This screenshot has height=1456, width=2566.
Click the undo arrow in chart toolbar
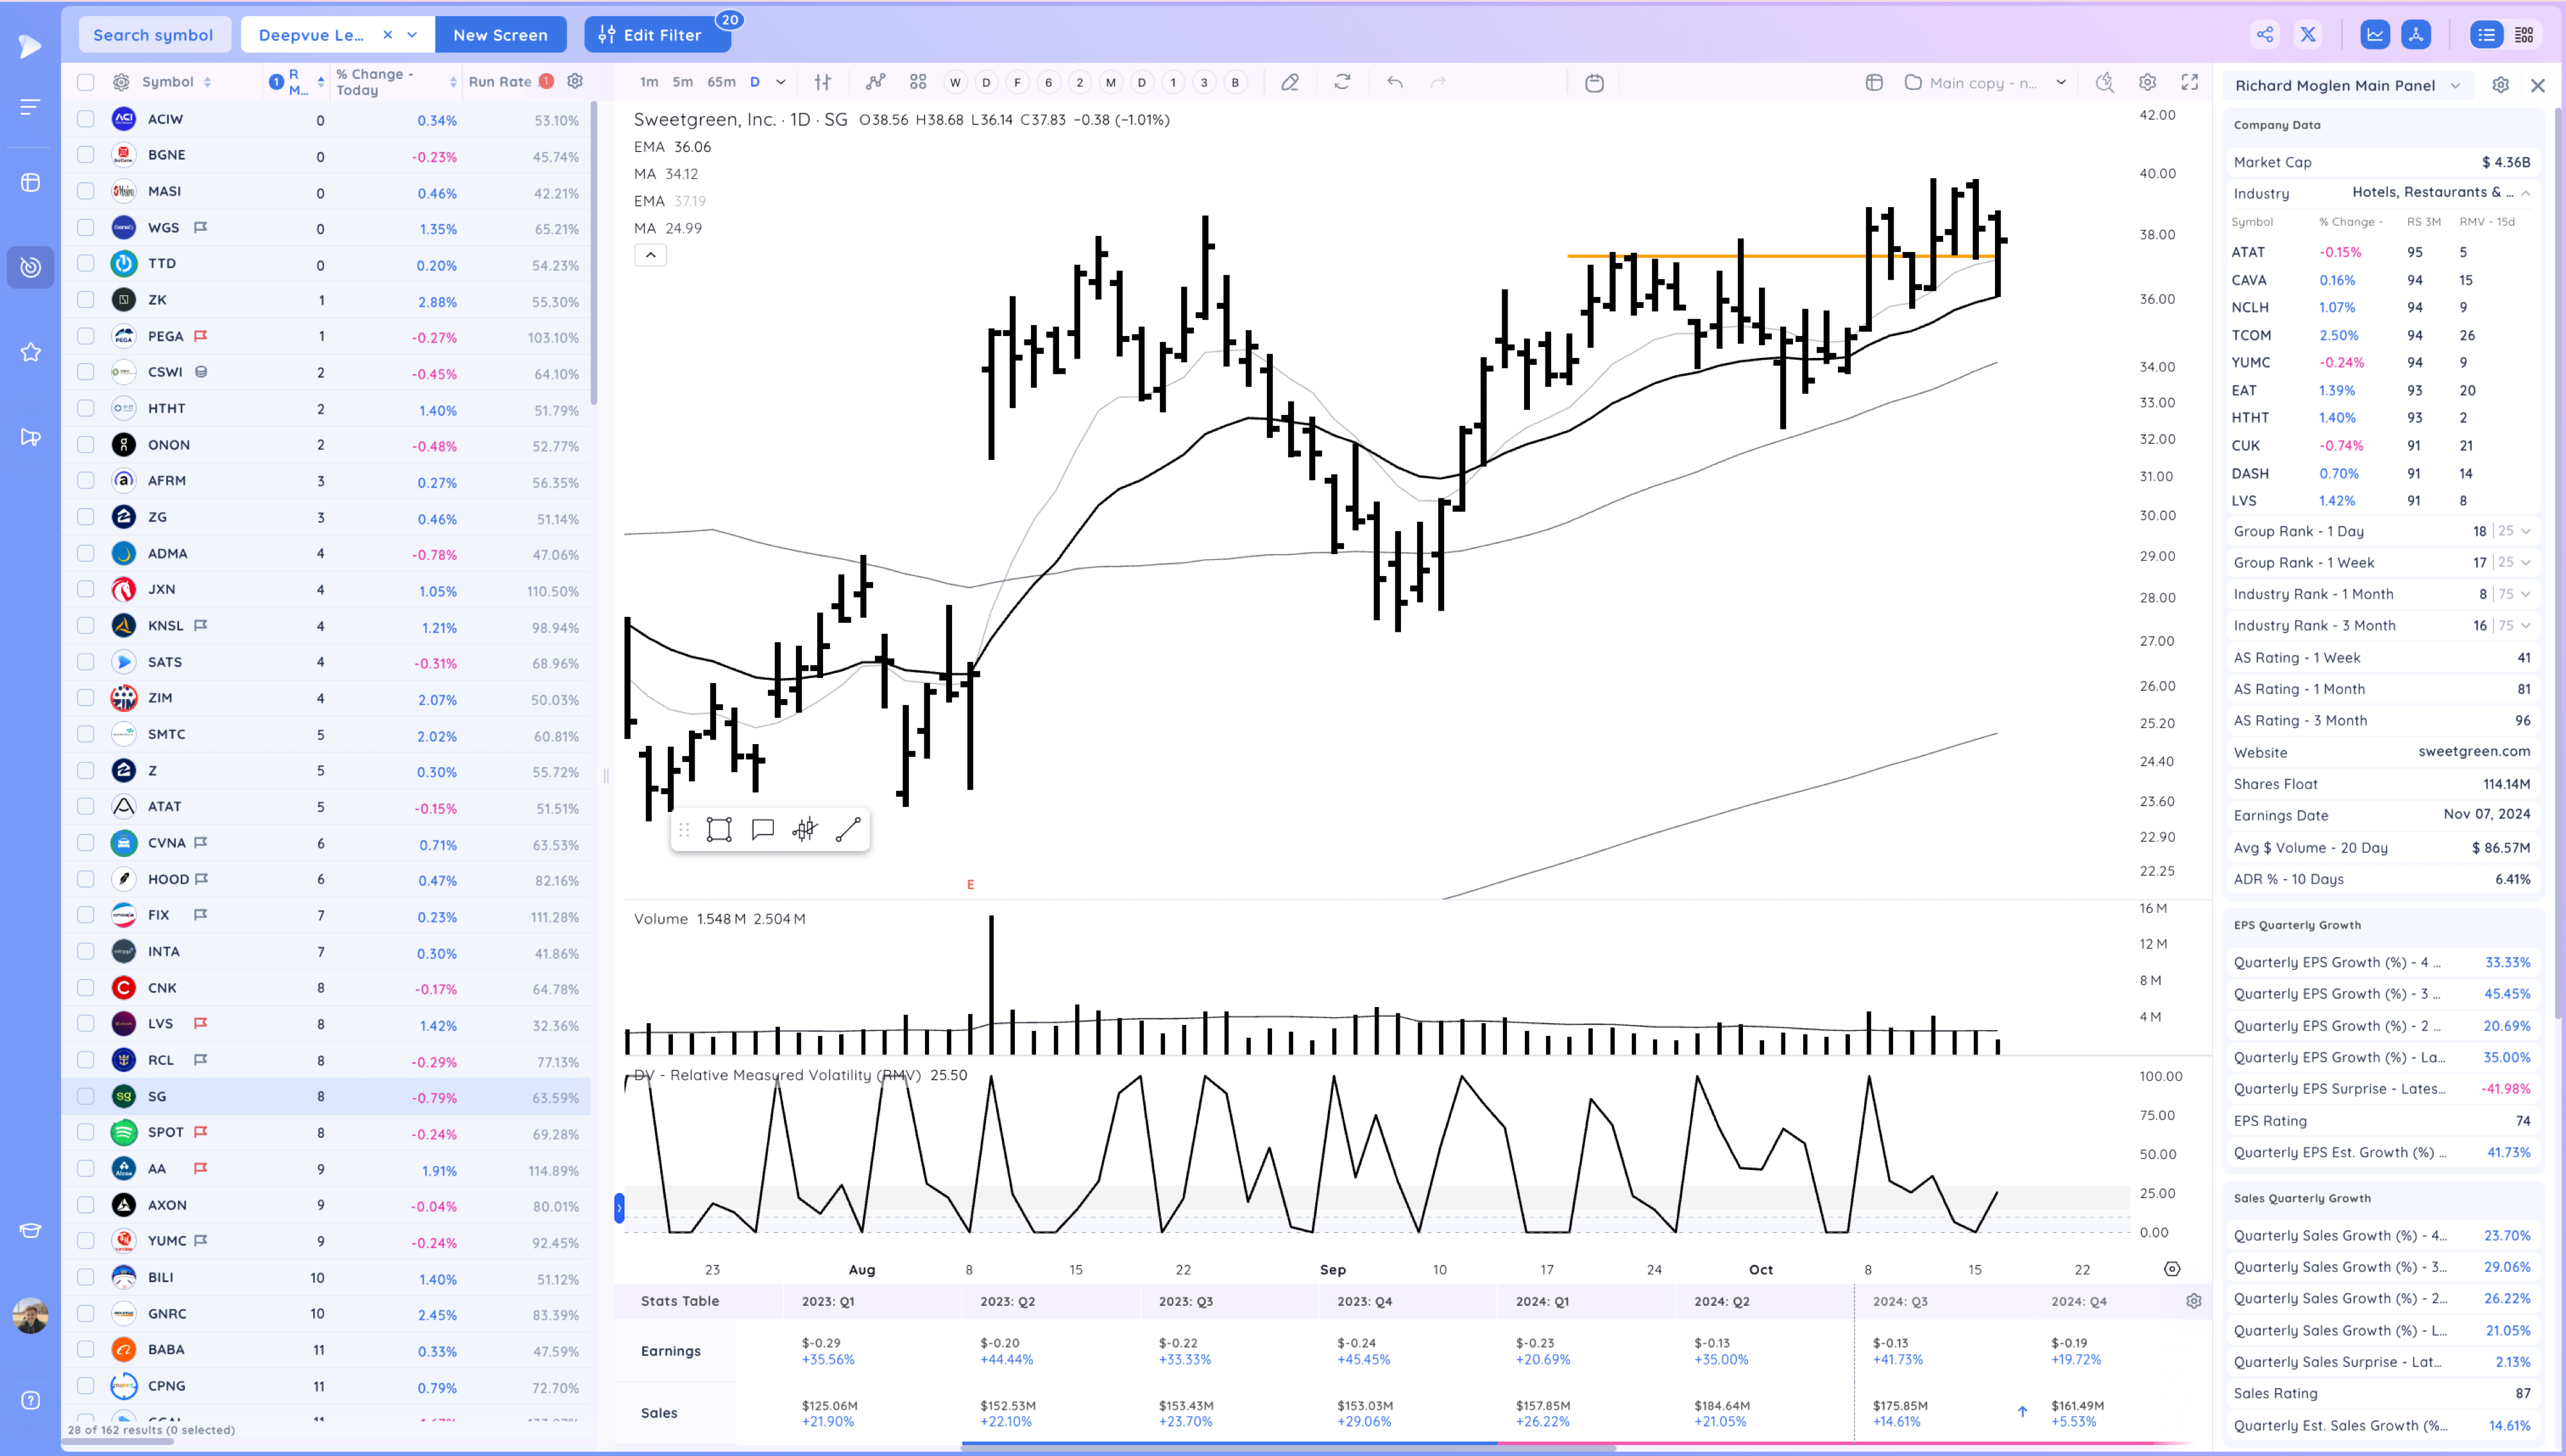(x=1395, y=82)
